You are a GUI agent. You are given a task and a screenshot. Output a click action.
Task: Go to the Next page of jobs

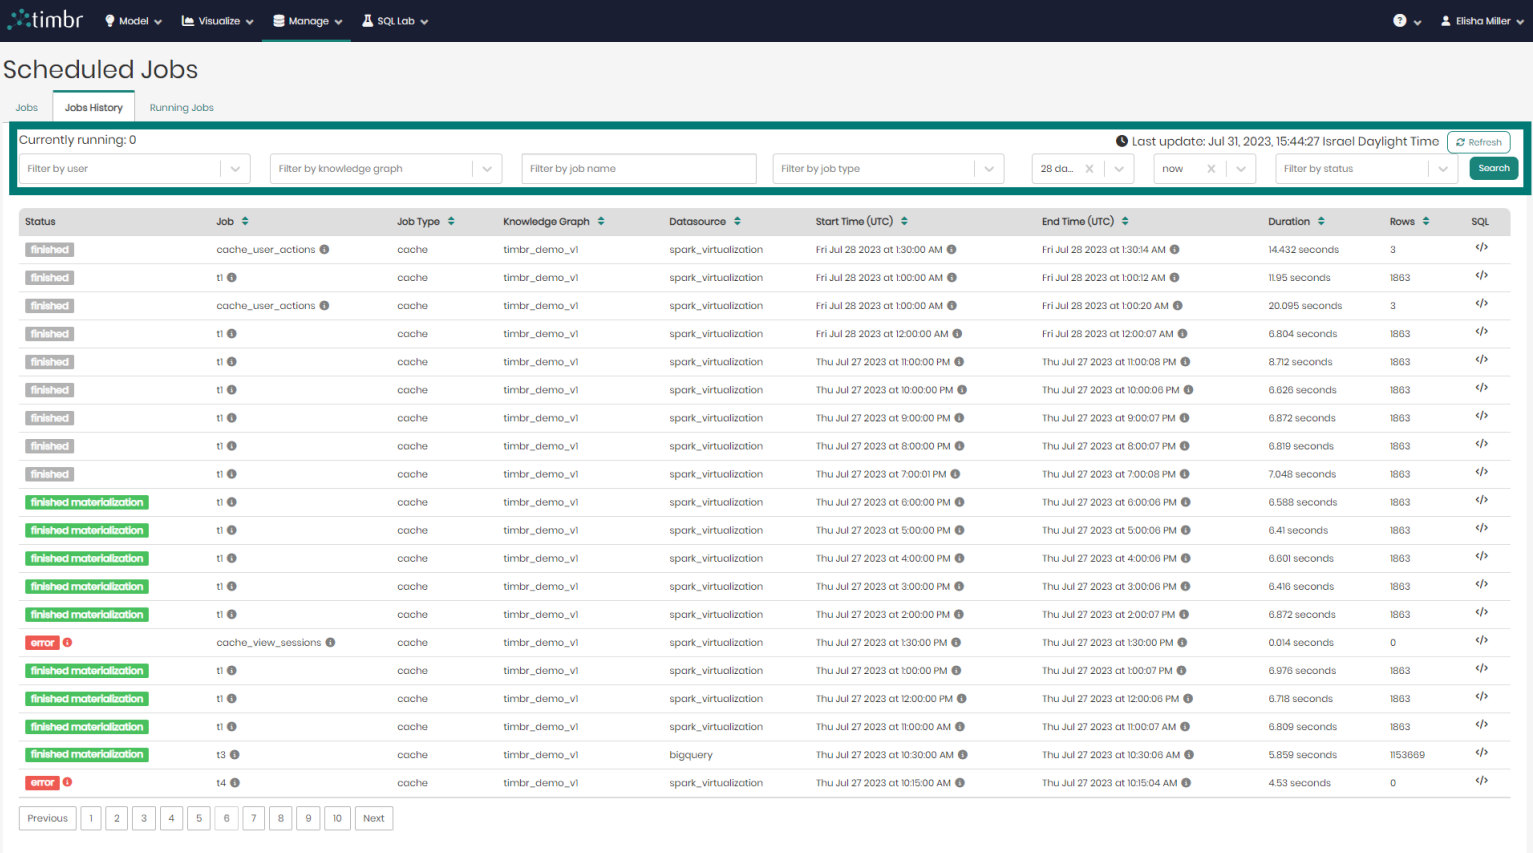tap(373, 818)
